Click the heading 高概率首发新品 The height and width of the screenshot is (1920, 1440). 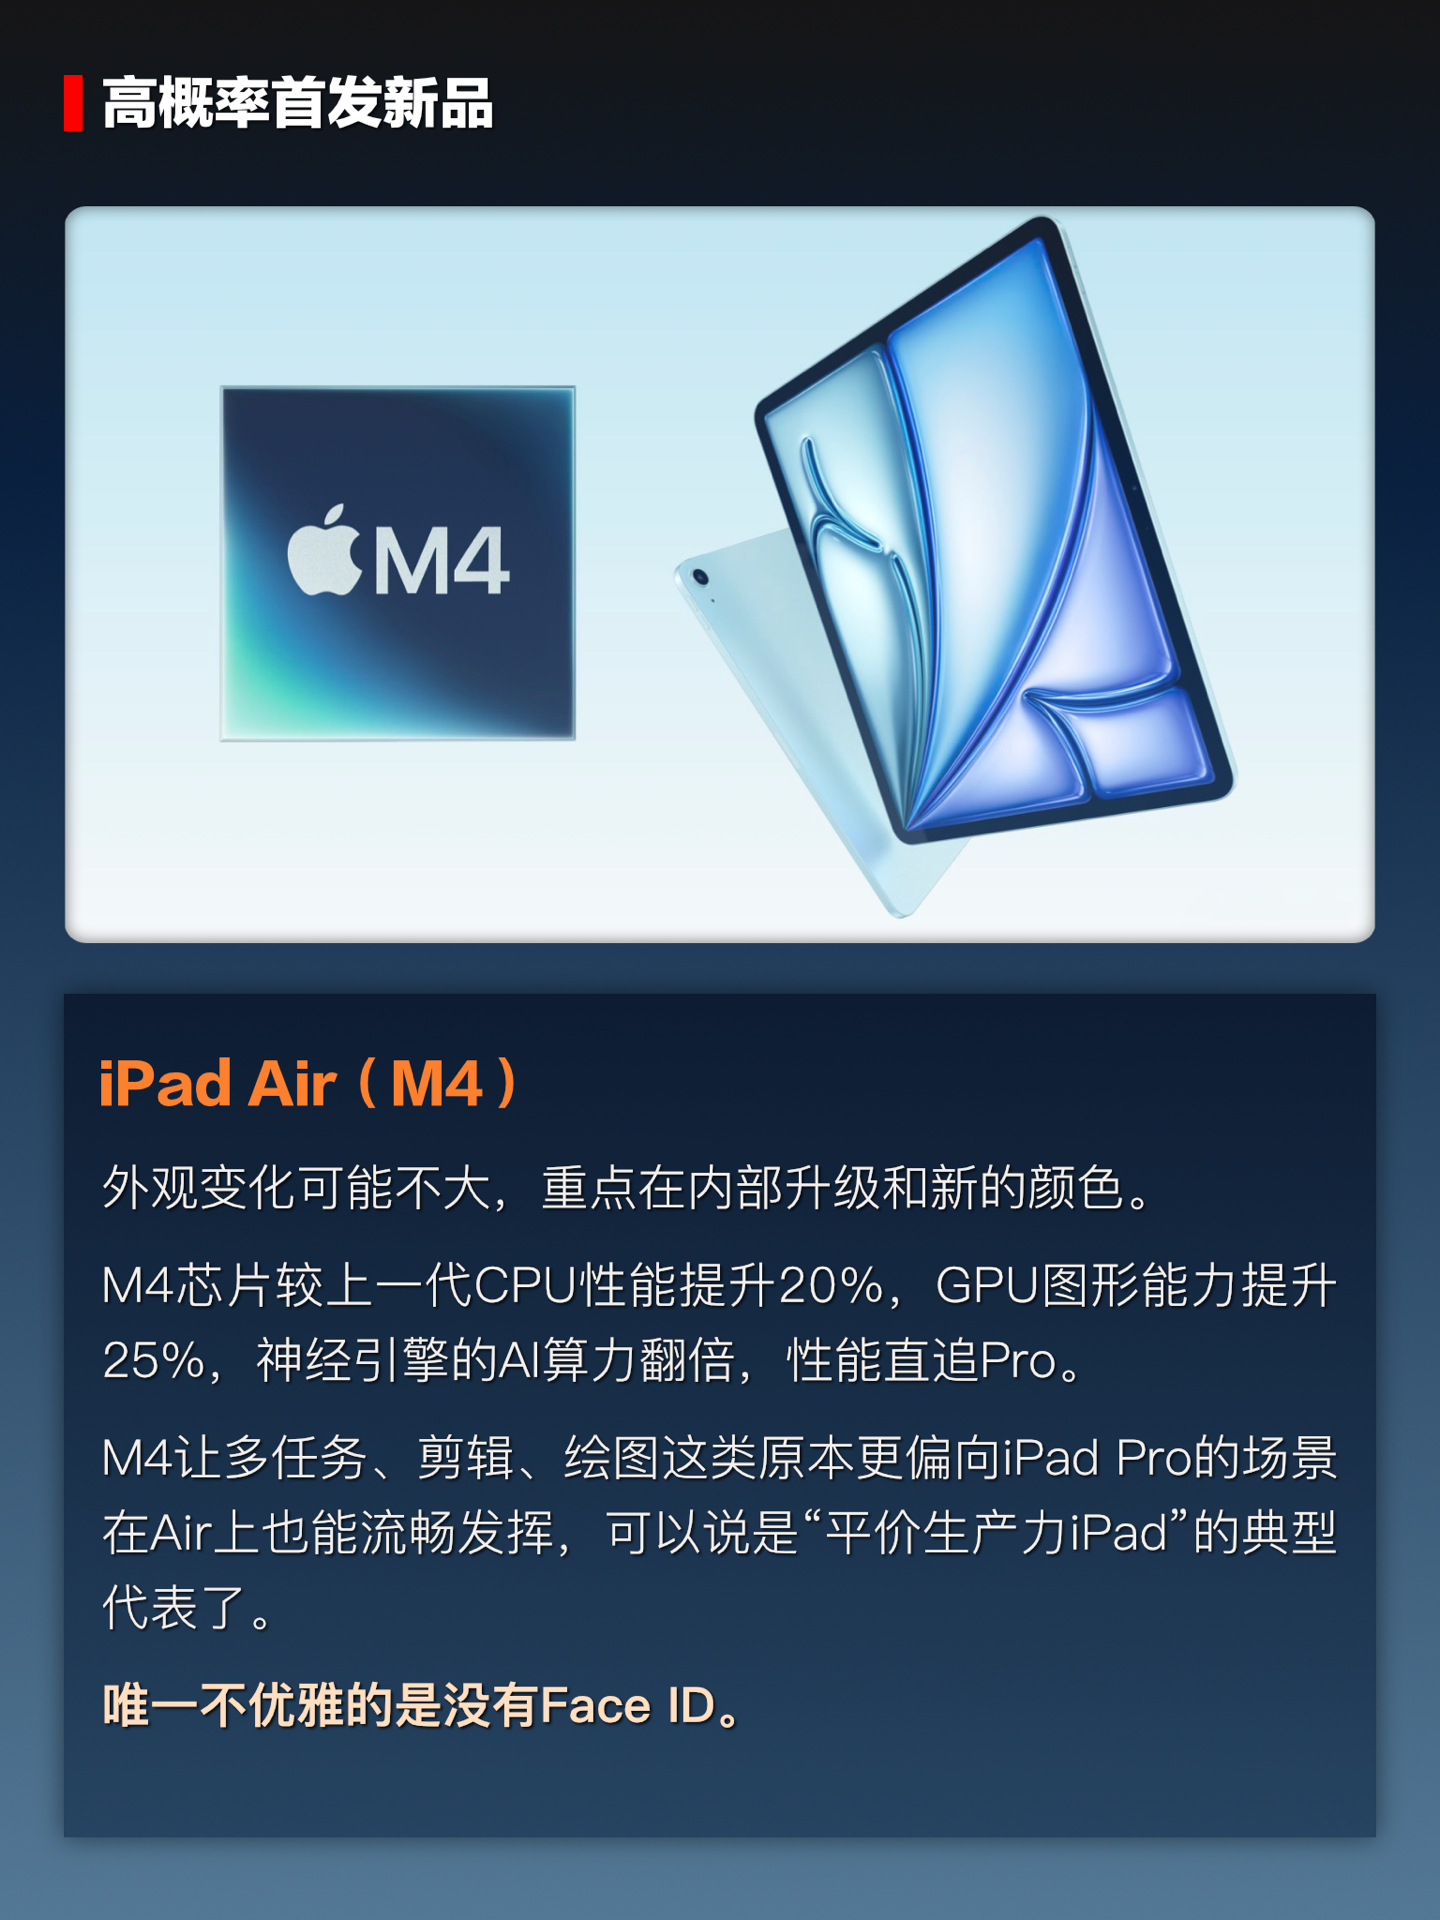[298, 103]
